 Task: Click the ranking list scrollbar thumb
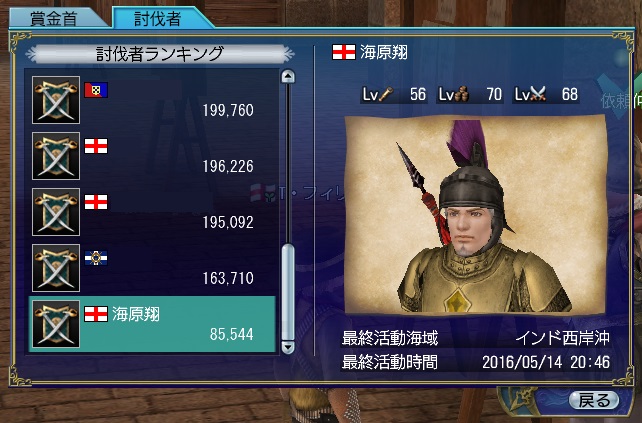coord(288,292)
